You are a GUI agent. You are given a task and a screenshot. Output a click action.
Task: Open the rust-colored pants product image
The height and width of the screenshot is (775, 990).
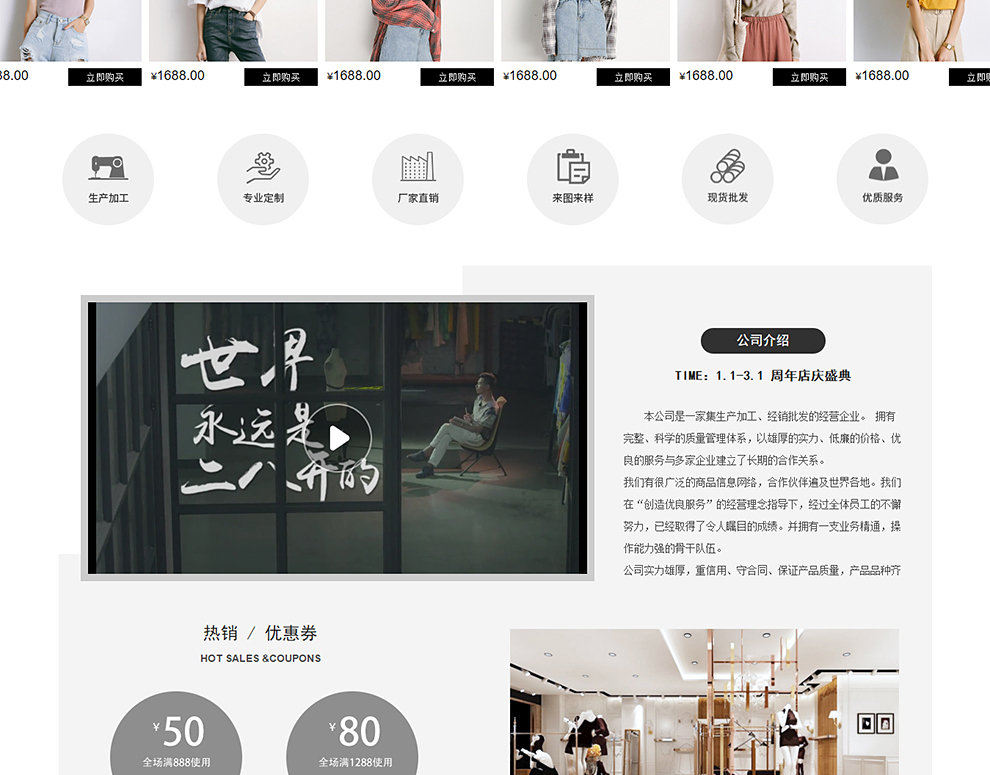click(x=761, y=30)
